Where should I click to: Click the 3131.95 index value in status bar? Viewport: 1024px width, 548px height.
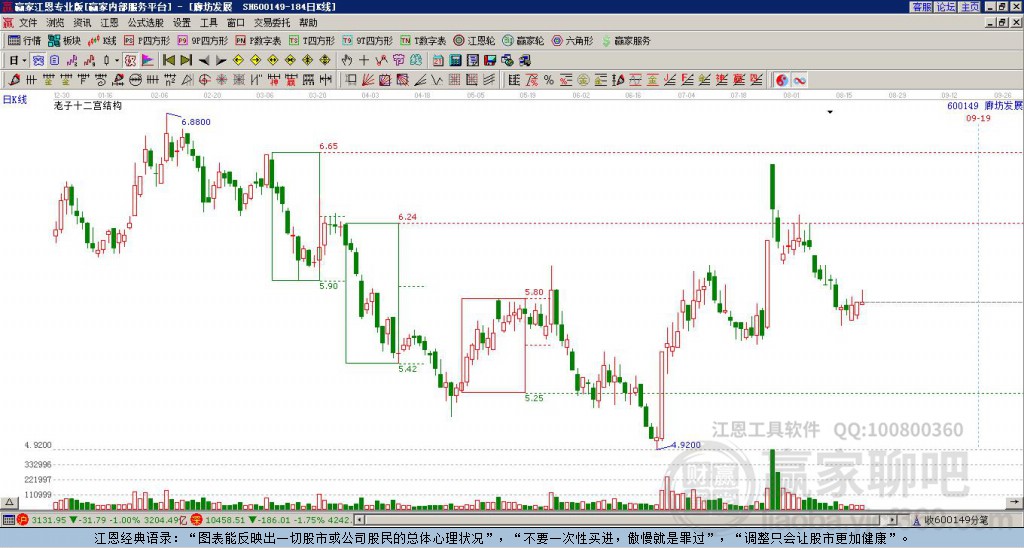tap(48, 520)
